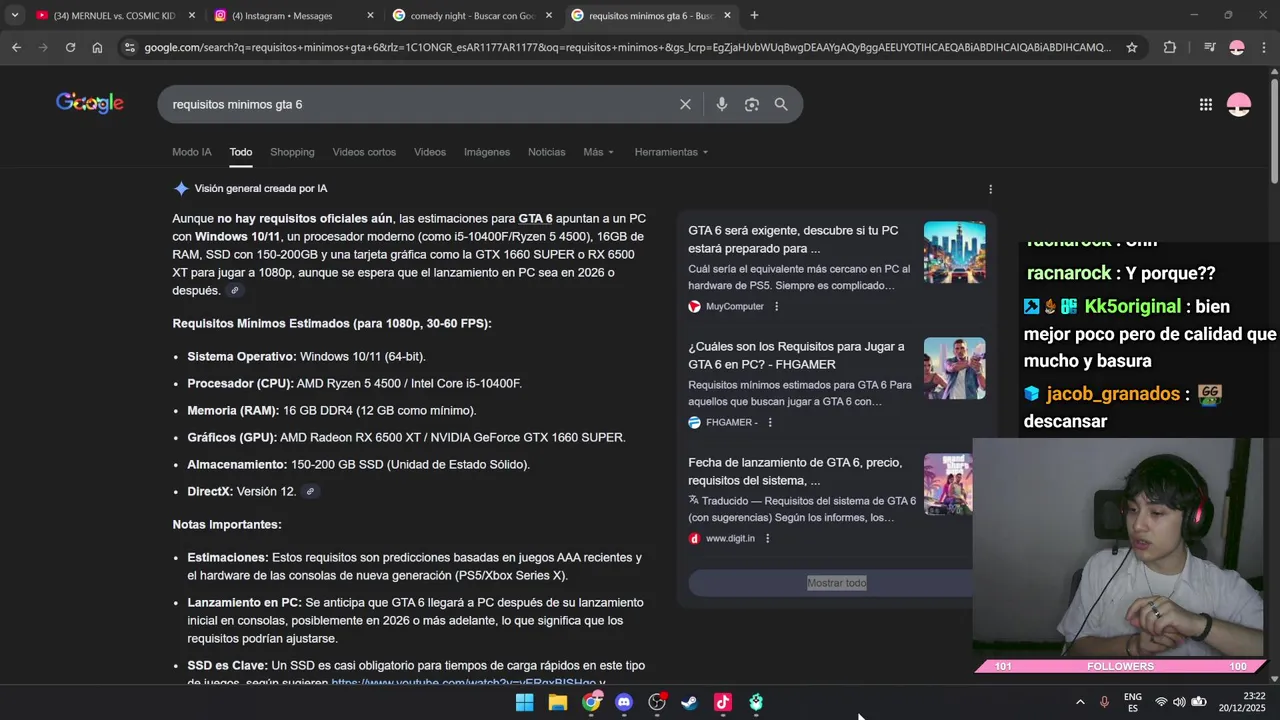Click the source link icon after 'Versión 12.'
This screenshot has height=720, width=1280.
(x=310, y=492)
